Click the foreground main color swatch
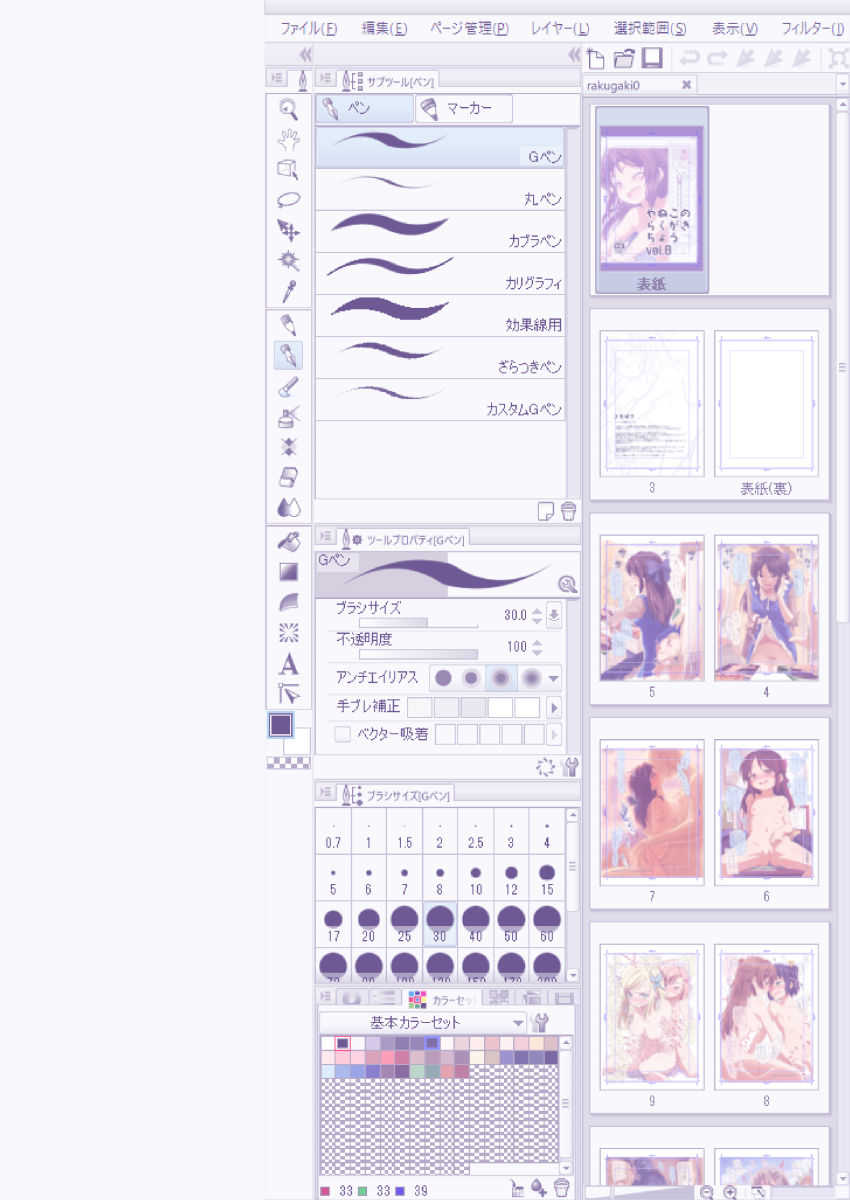Viewport: 850px width, 1200px height. point(281,725)
